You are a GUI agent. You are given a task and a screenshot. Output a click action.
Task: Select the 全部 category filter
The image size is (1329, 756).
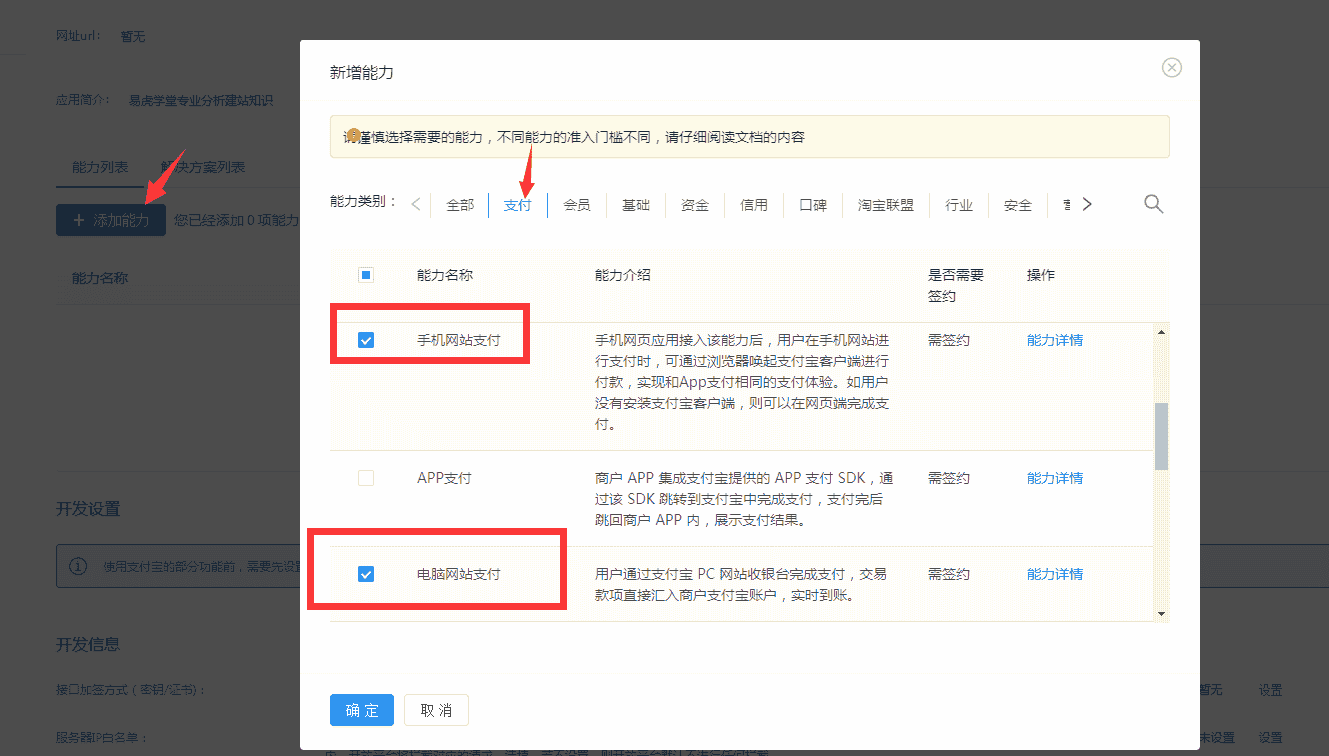coord(460,203)
